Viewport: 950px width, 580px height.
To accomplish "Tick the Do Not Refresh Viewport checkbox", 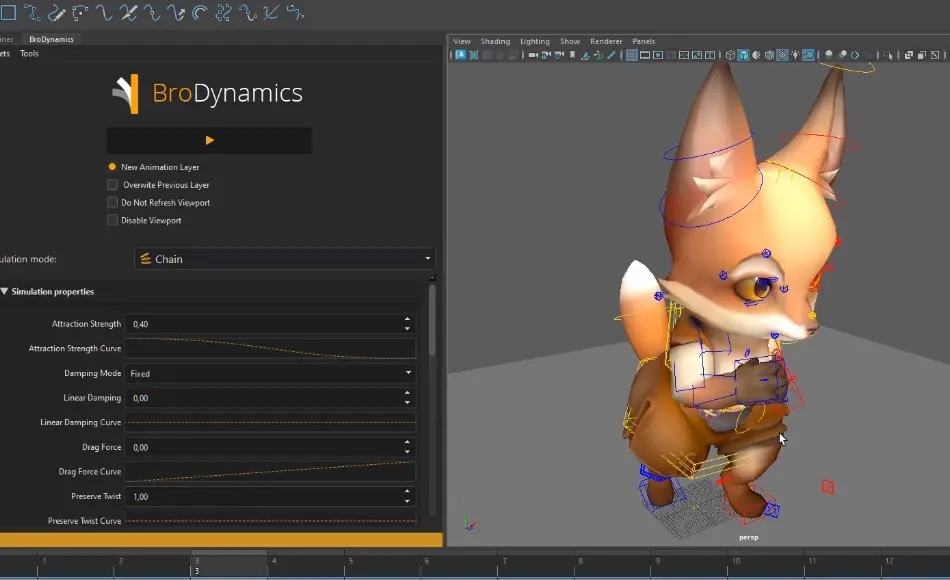I will tap(112, 202).
